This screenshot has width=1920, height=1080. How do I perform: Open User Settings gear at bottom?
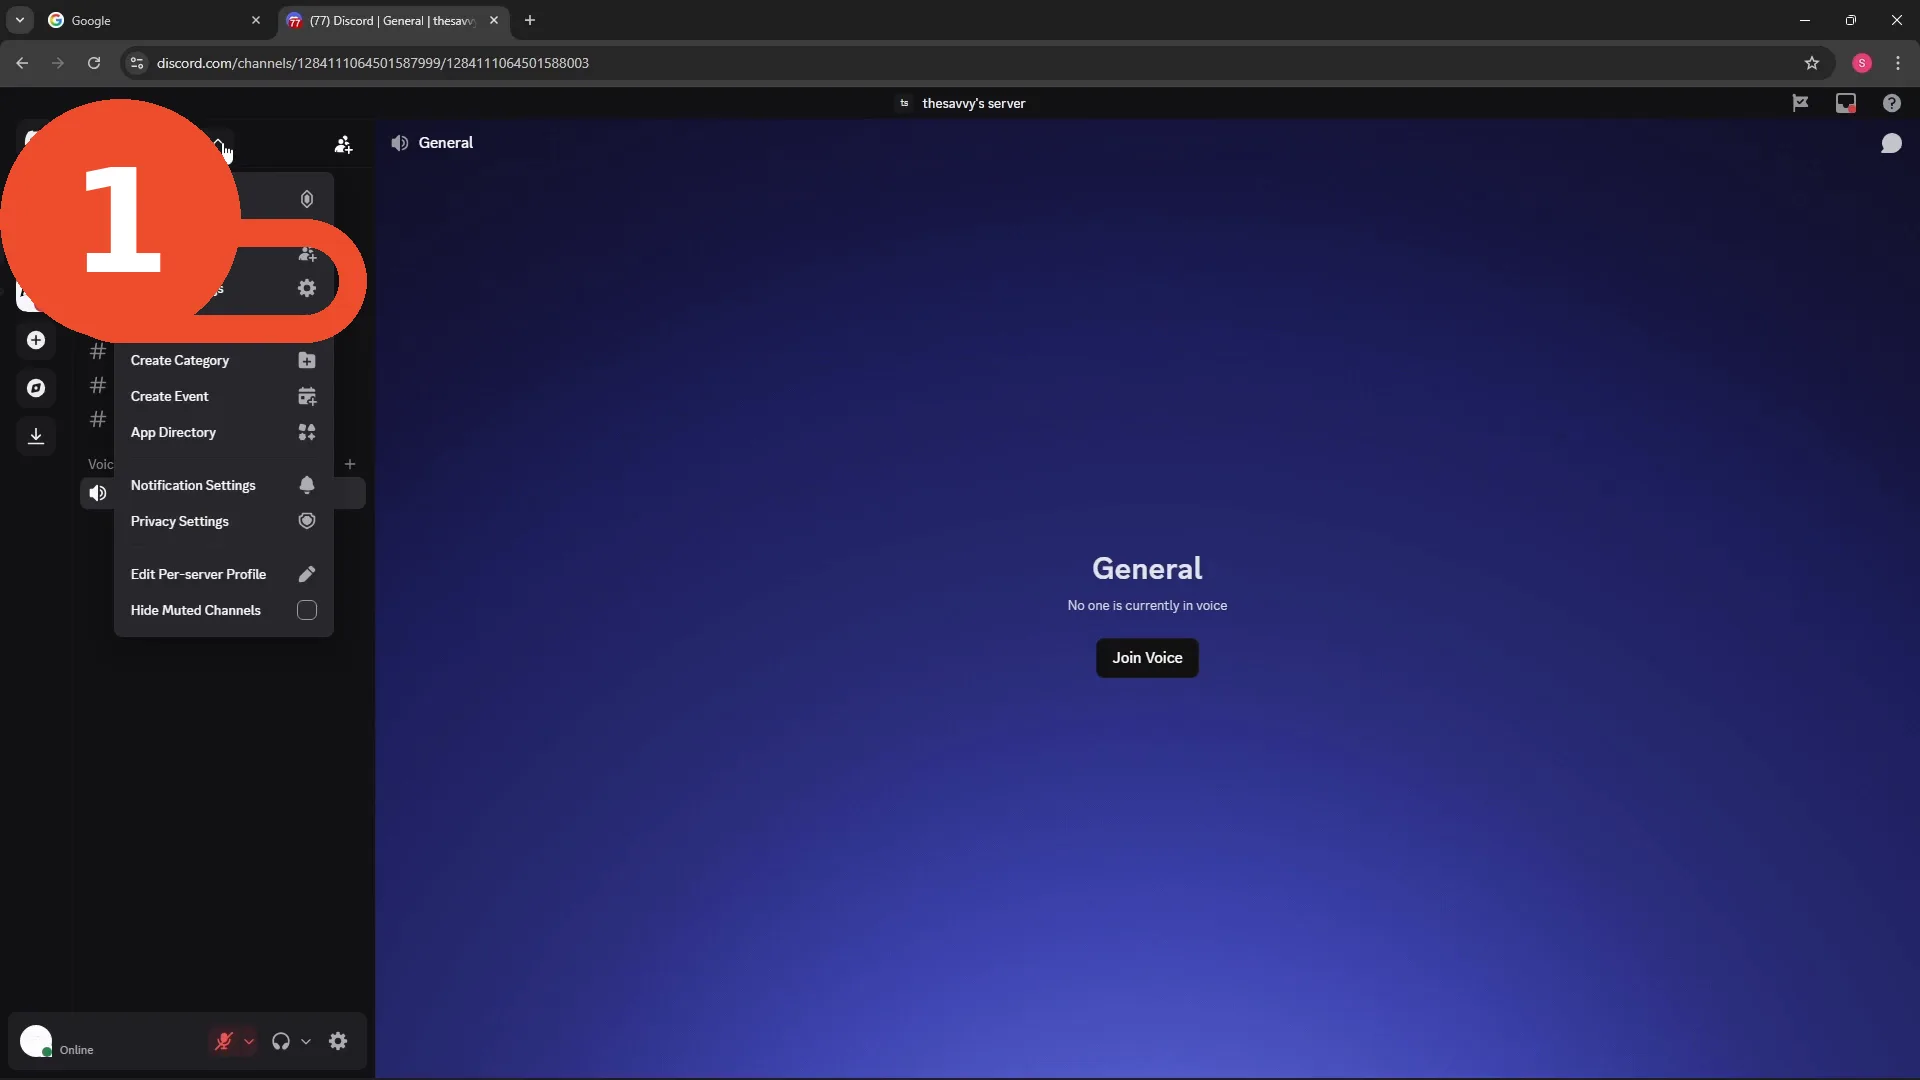[338, 1042]
